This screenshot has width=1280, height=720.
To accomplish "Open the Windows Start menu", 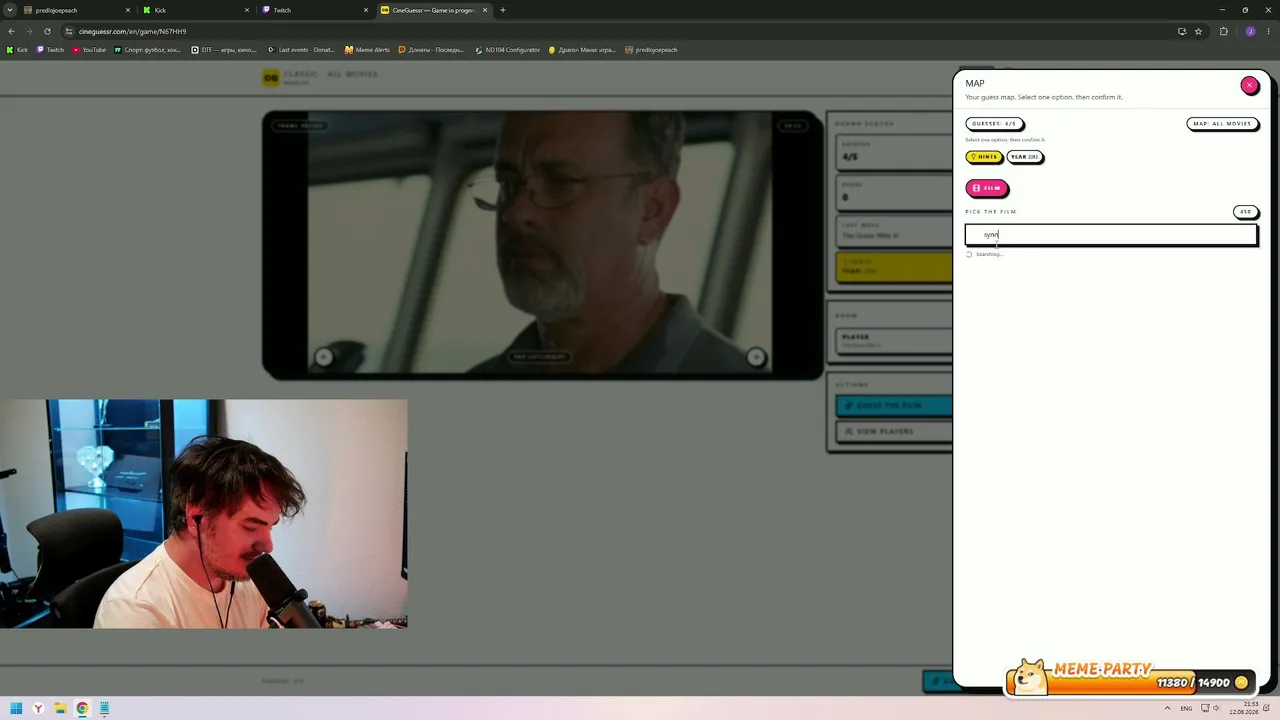I will tap(16, 709).
